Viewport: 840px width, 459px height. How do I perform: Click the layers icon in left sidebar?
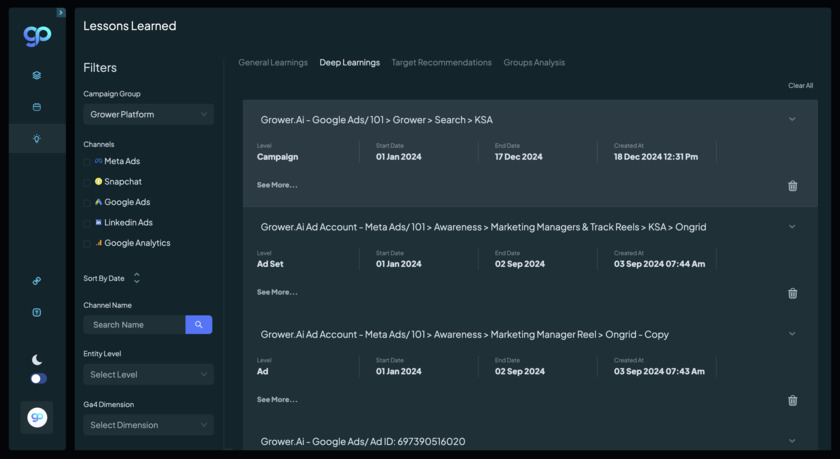pos(37,75)
